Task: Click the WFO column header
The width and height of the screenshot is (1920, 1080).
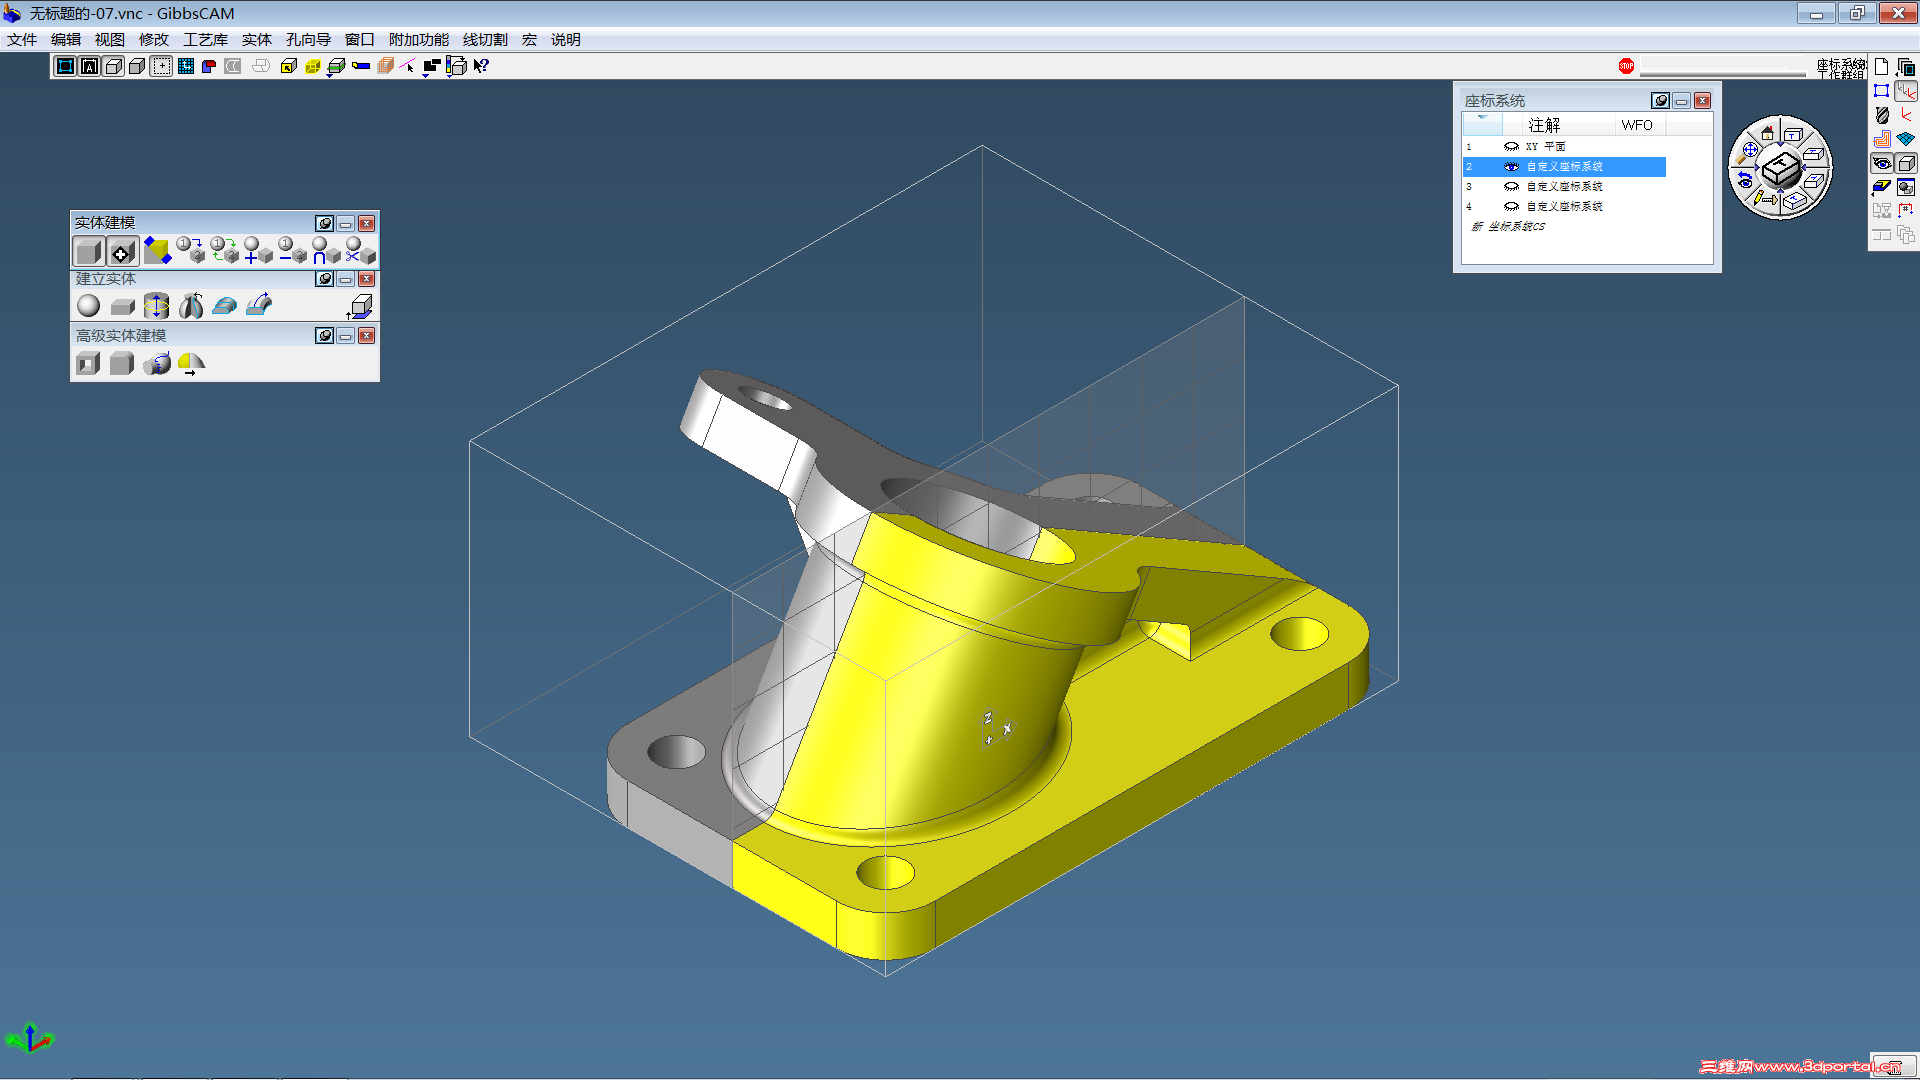Action: (x=1636, y=125)
